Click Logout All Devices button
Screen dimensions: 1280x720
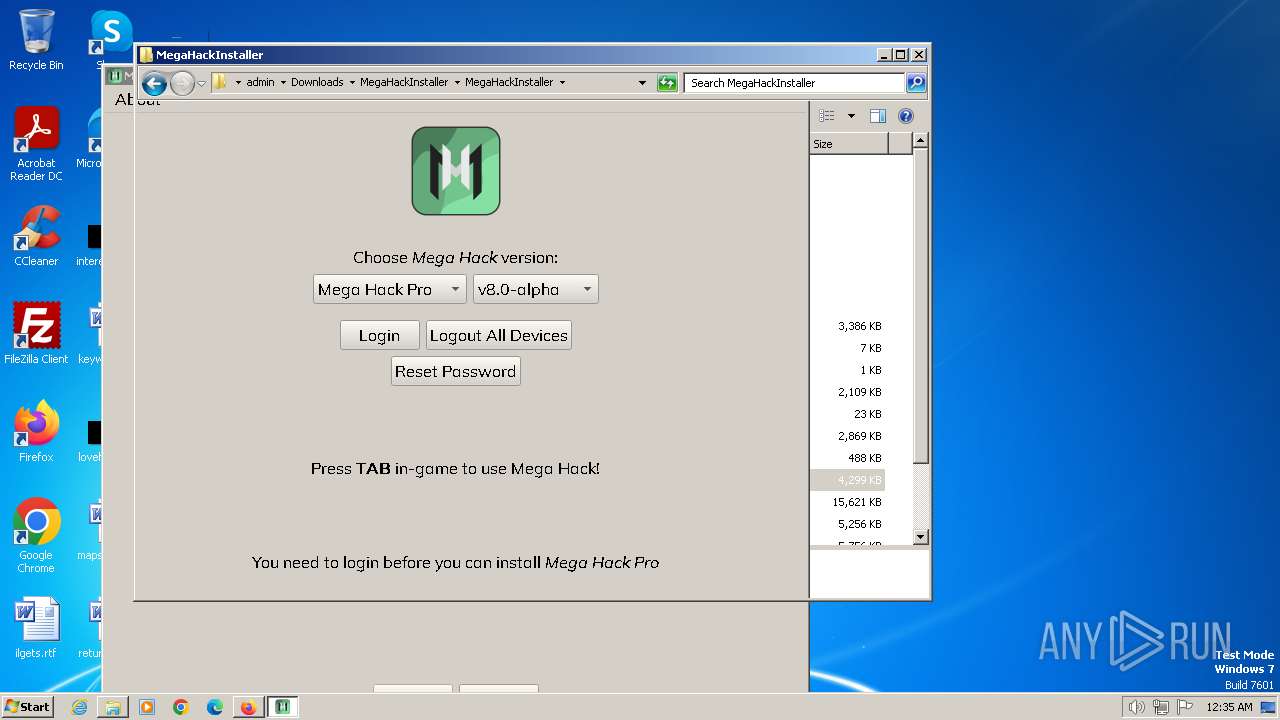click(x=499, y=335)
